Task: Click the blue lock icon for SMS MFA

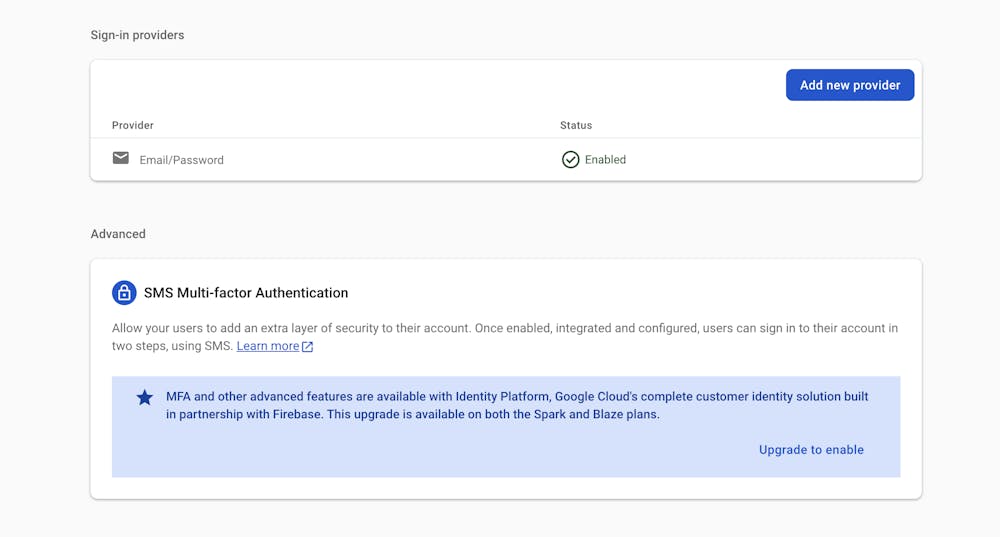Action: coord(124,293)
